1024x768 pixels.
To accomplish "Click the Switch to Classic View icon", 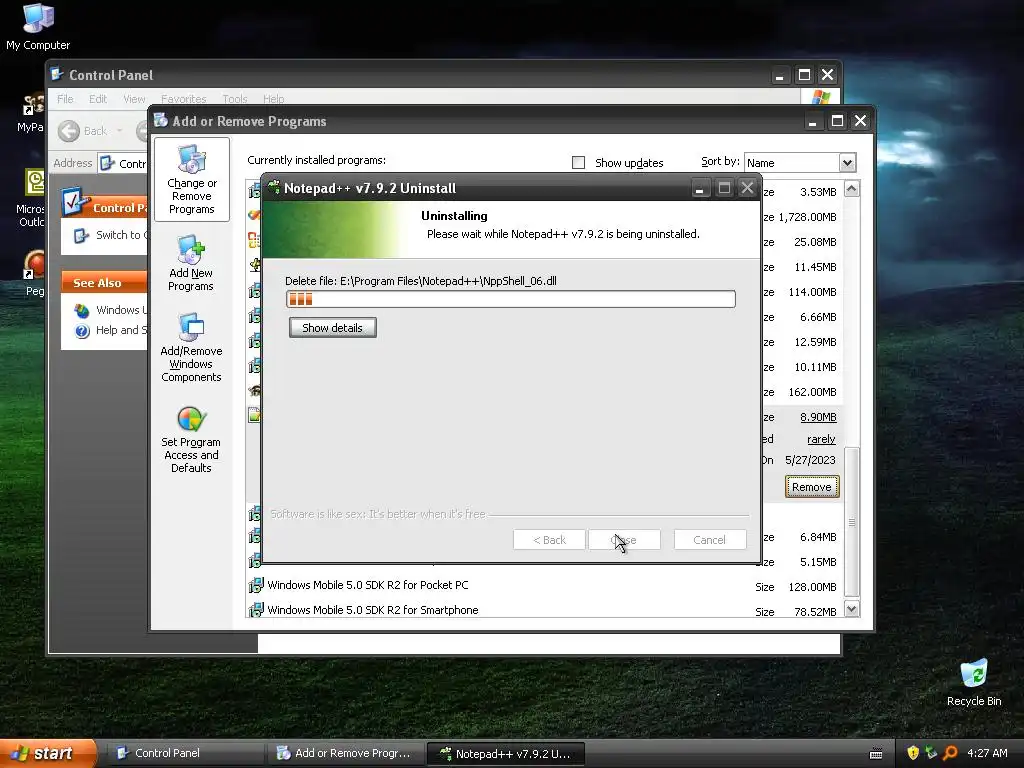I will (81, 235).
